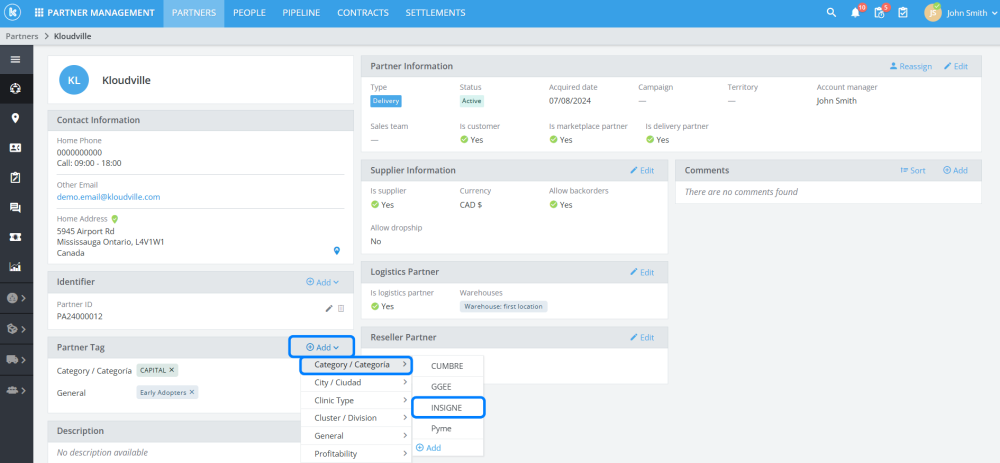Open the location pin sidebar icon
The image size is (1000, 463).
(16, 118)
